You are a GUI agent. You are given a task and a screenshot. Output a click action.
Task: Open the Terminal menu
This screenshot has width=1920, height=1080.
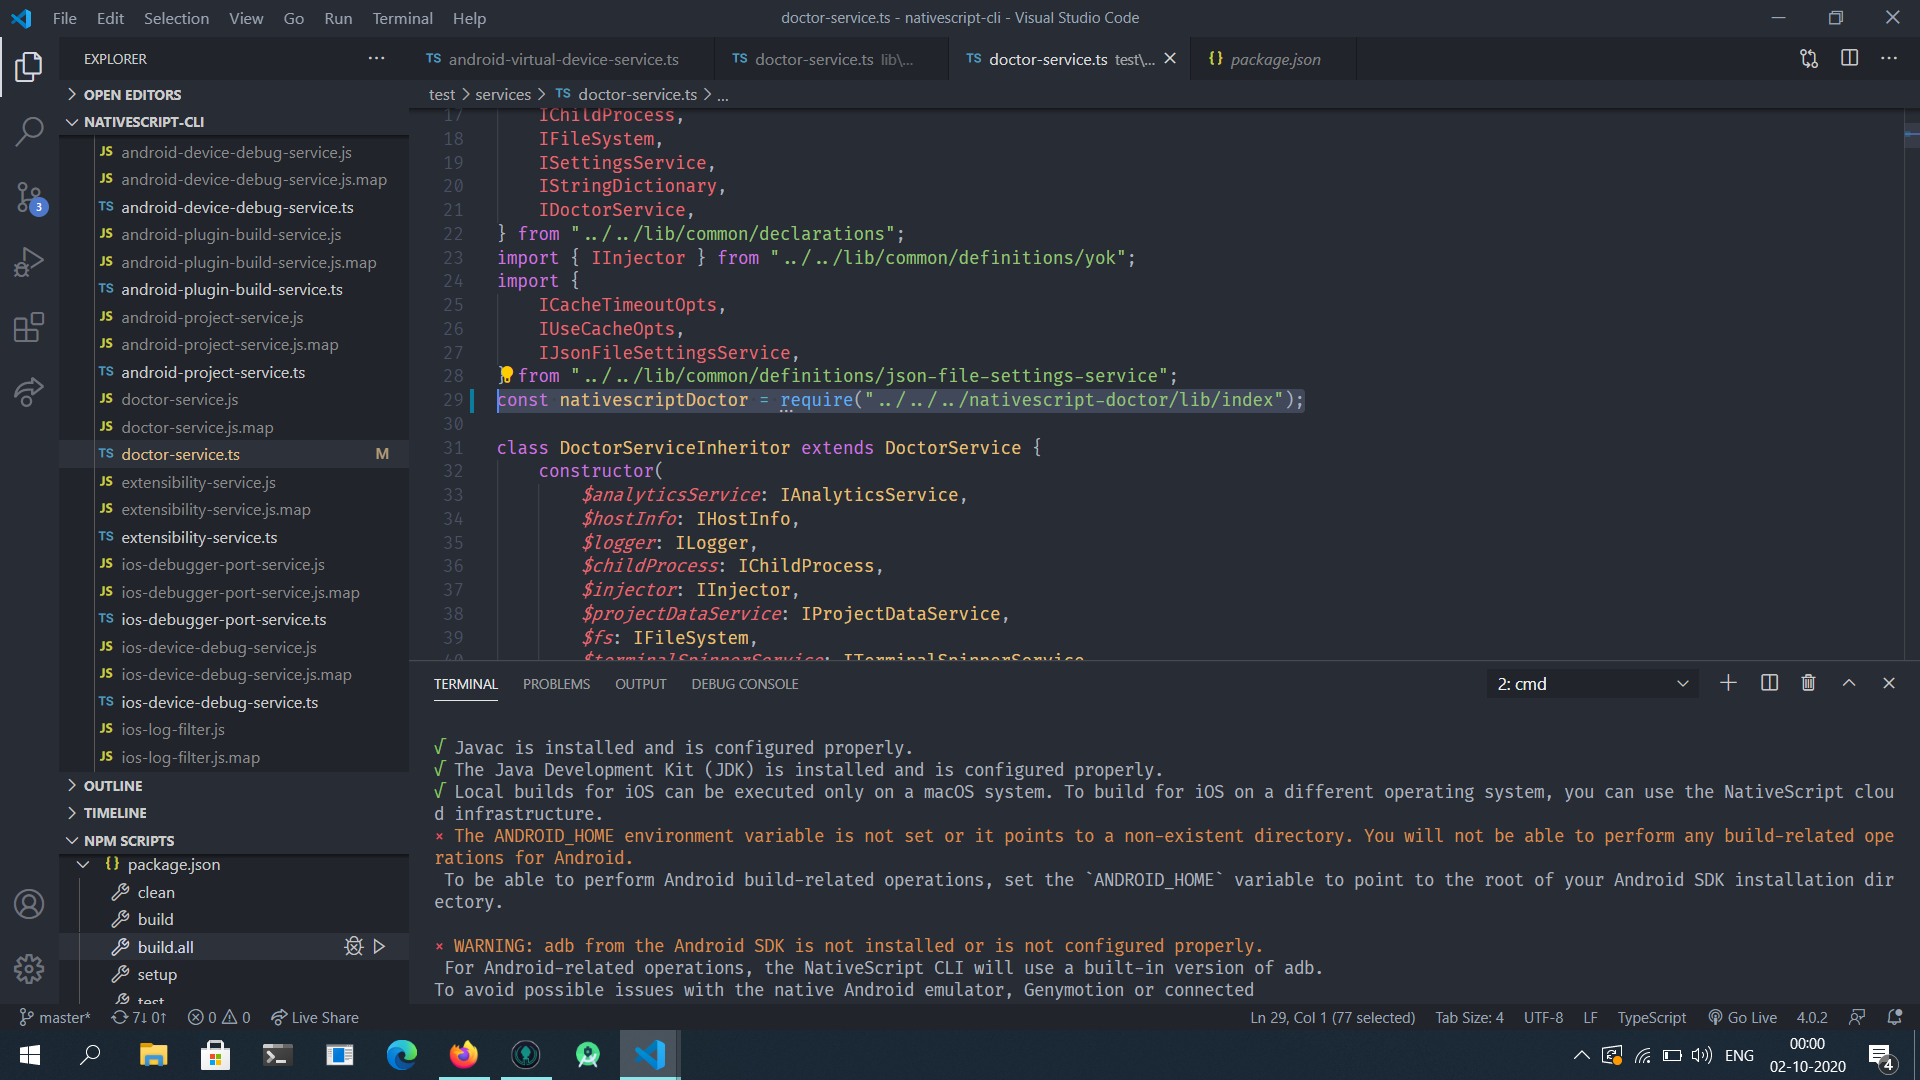(x=402, y=18)
